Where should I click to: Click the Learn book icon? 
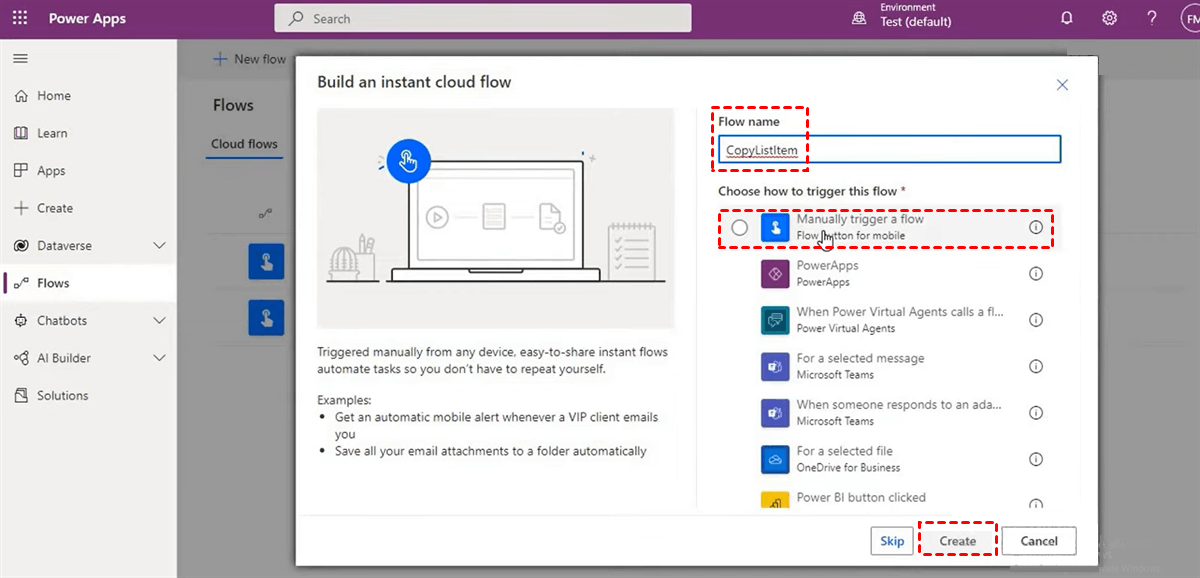pos(20,133)
